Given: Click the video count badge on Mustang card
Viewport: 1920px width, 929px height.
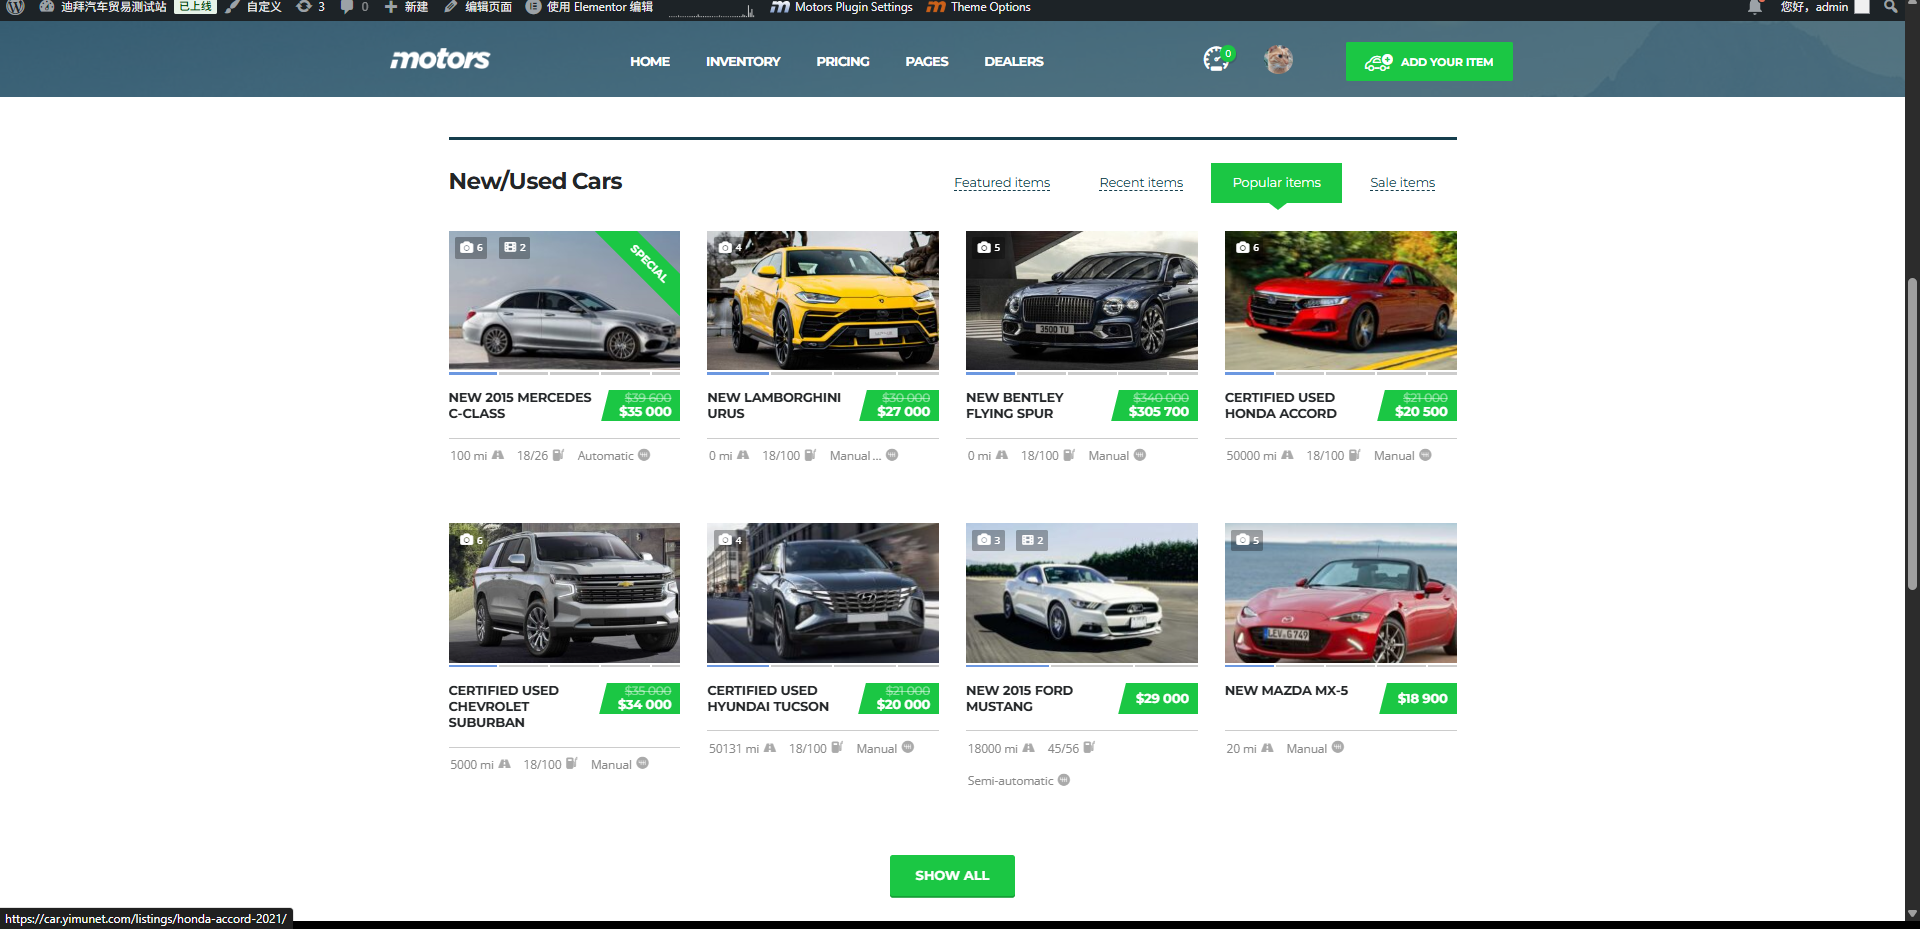Looking at the screenshot, I should [1032, 540].
